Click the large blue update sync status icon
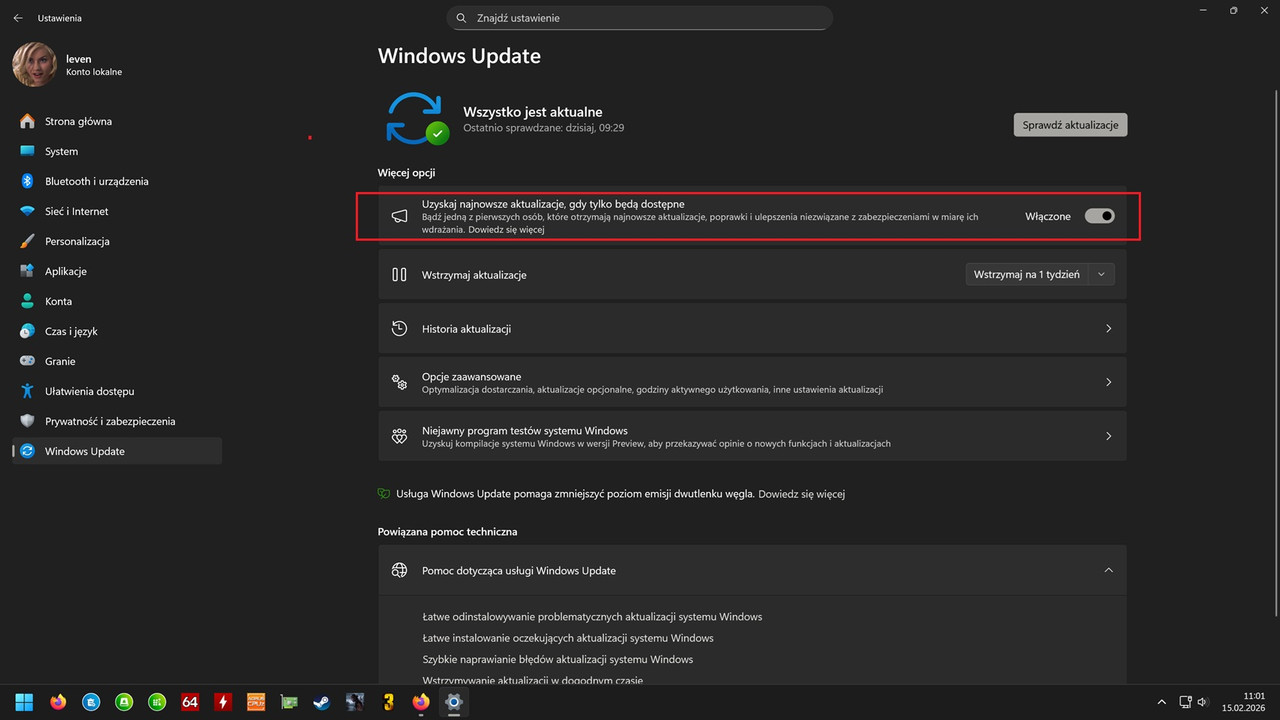This screenshot has height=720, width=1280. coord(416,120)
